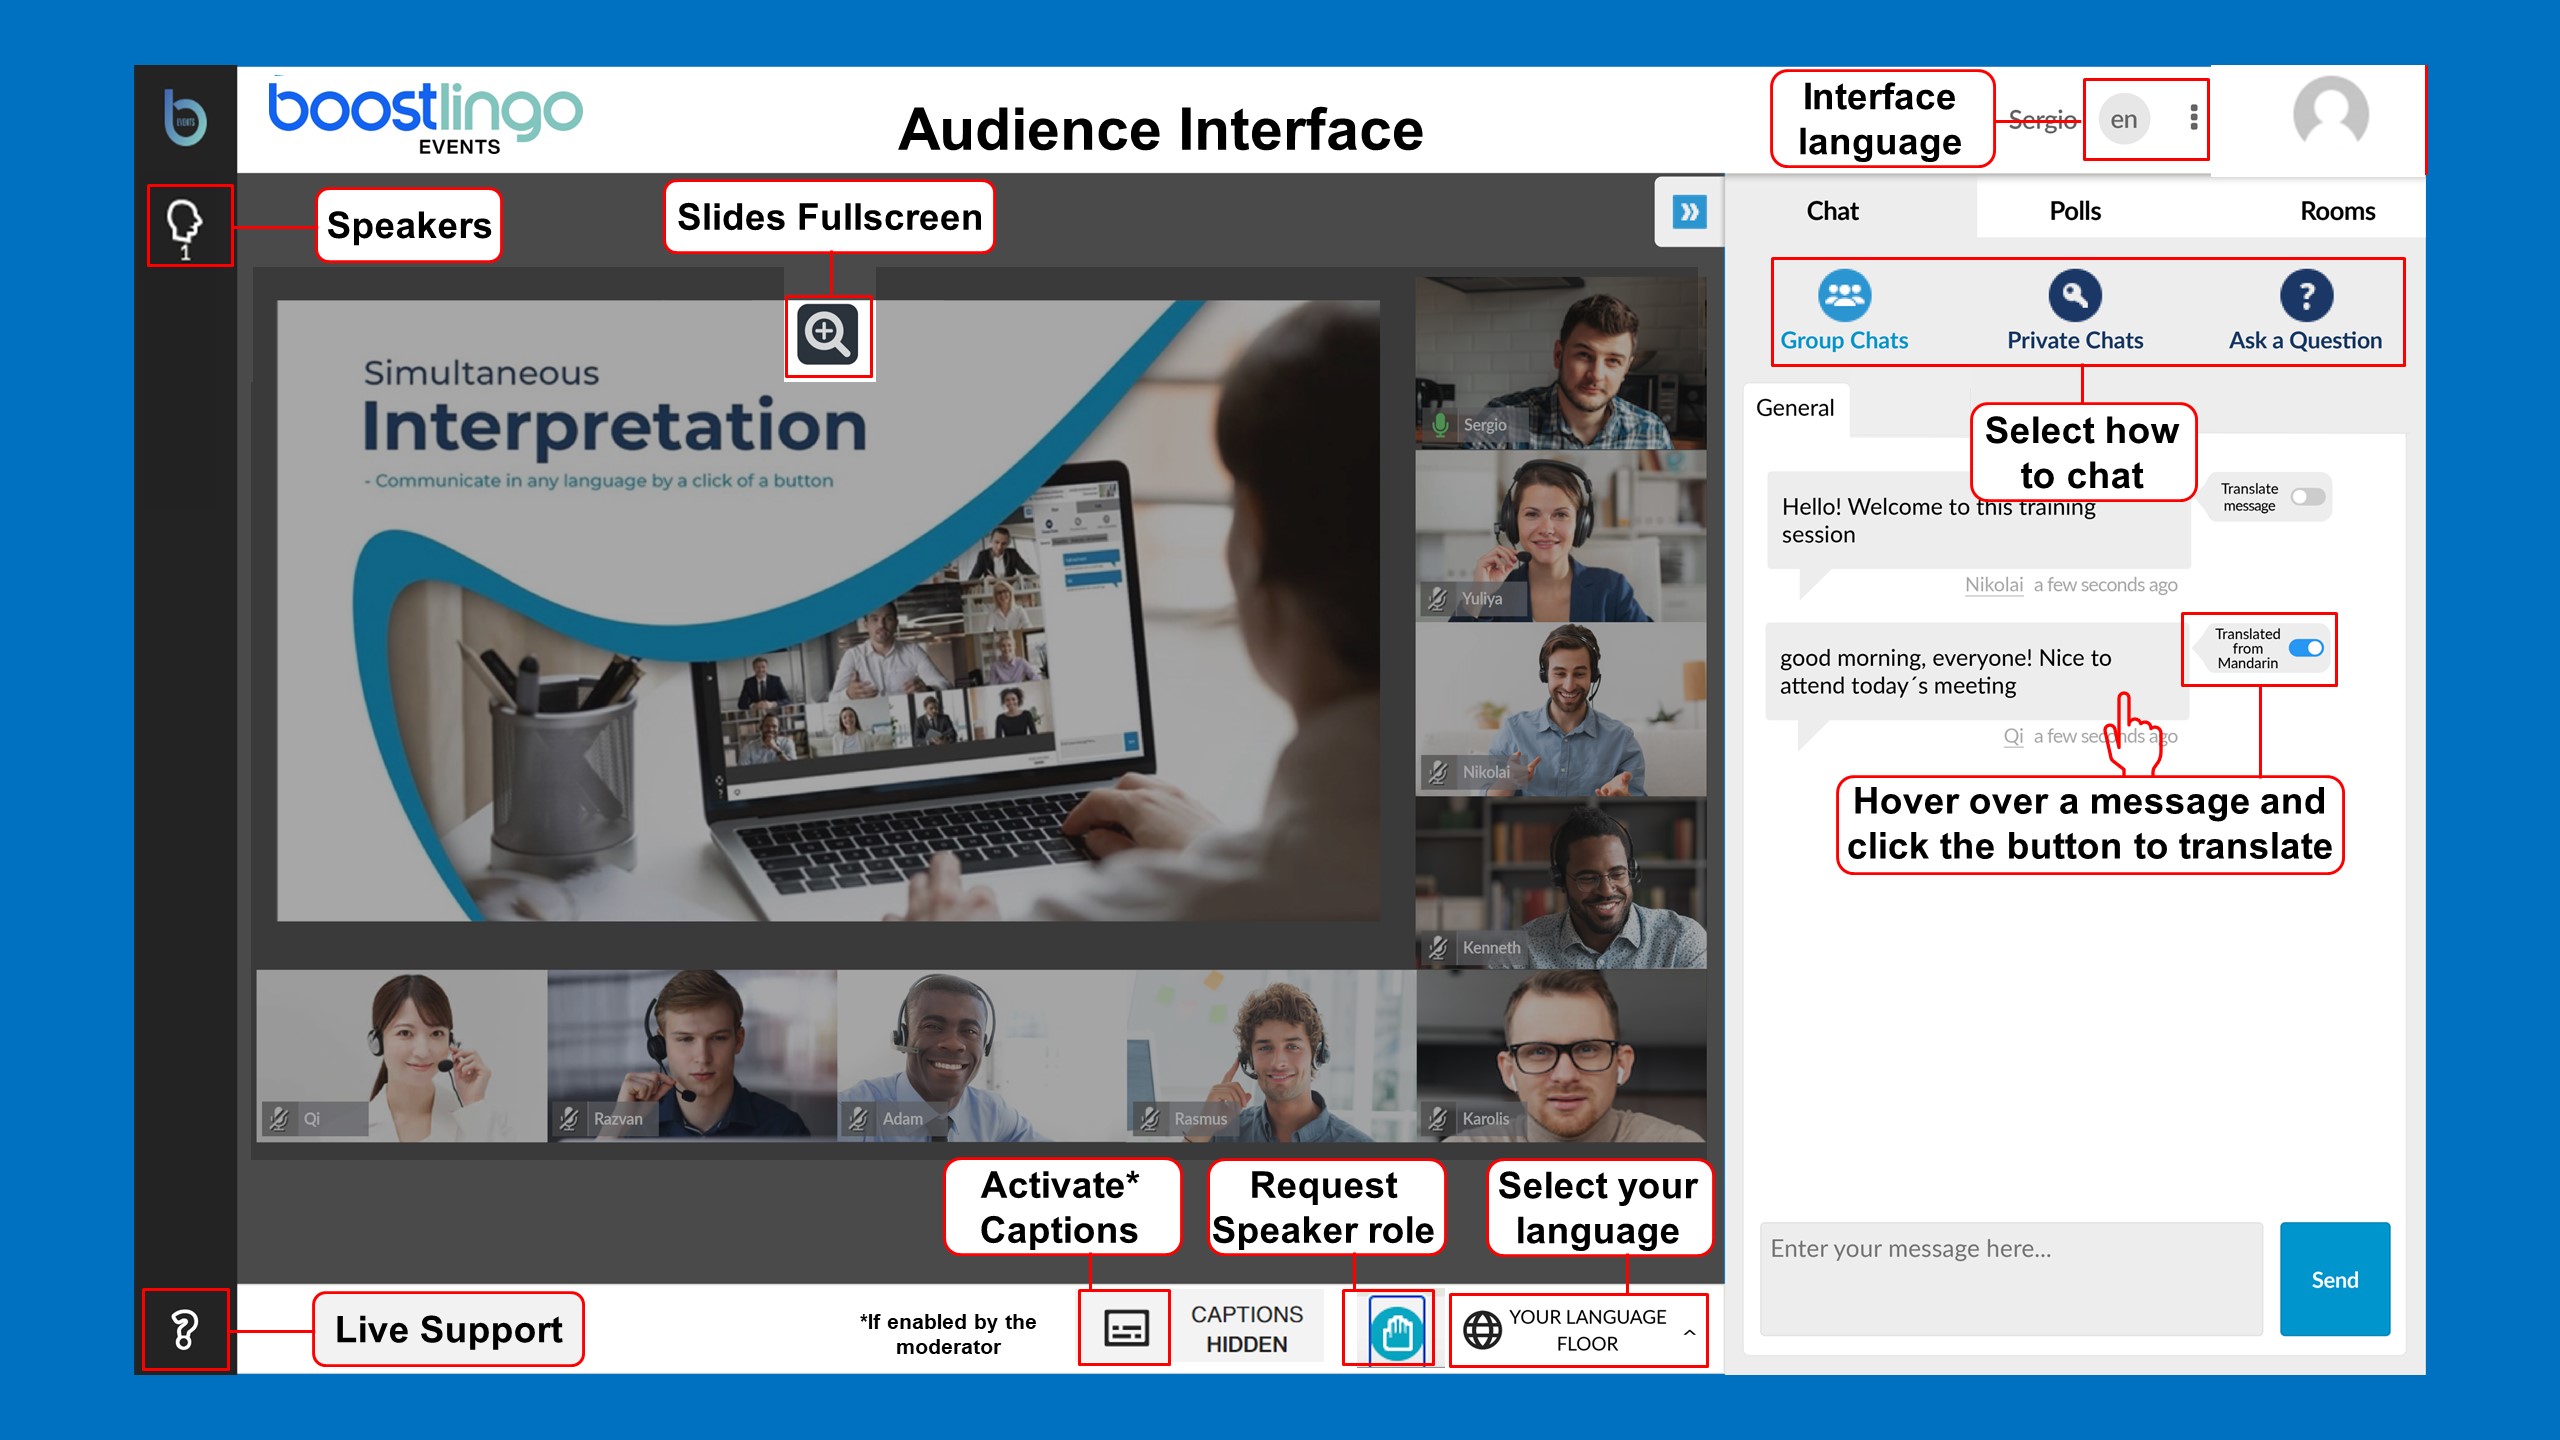Select Sergio's video thumbnail
Viewport: 2560px width, 1440px height.
pos(1560,362)
